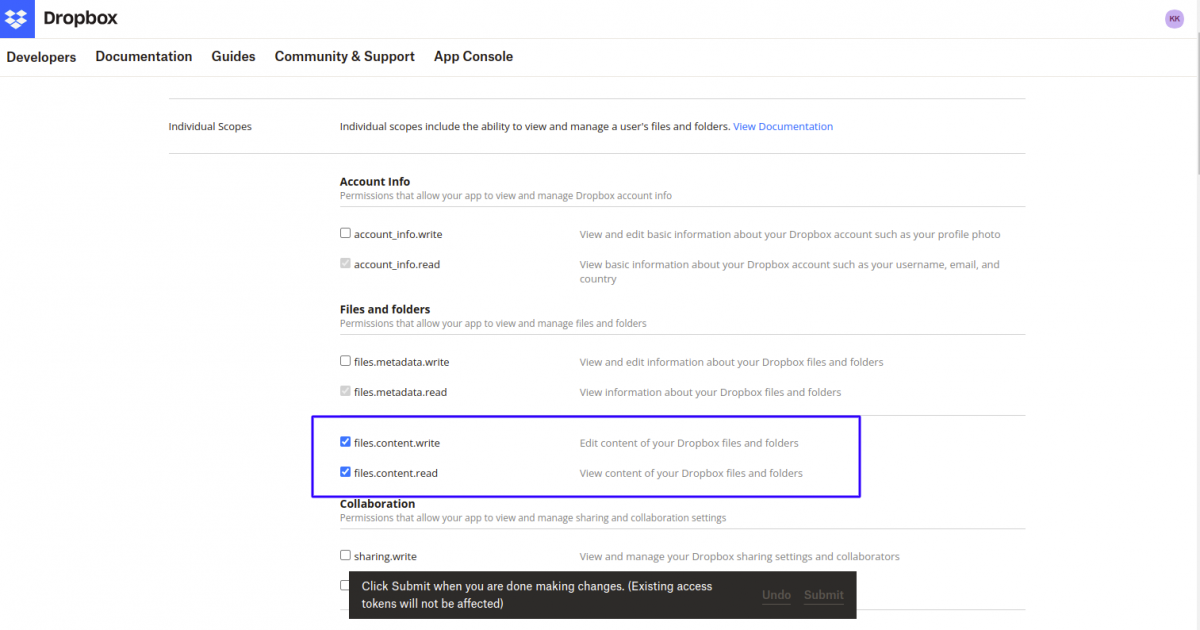Enable the files.metadata.write checkbox

(x=346, y=361)
